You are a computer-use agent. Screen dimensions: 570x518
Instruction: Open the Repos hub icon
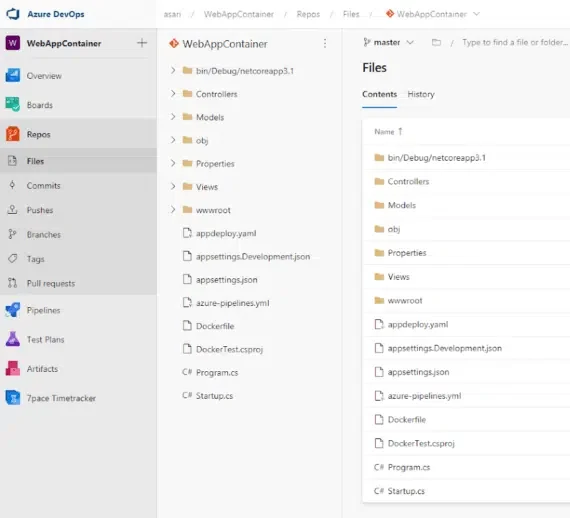pyautogui.click(x=13, y=134)
